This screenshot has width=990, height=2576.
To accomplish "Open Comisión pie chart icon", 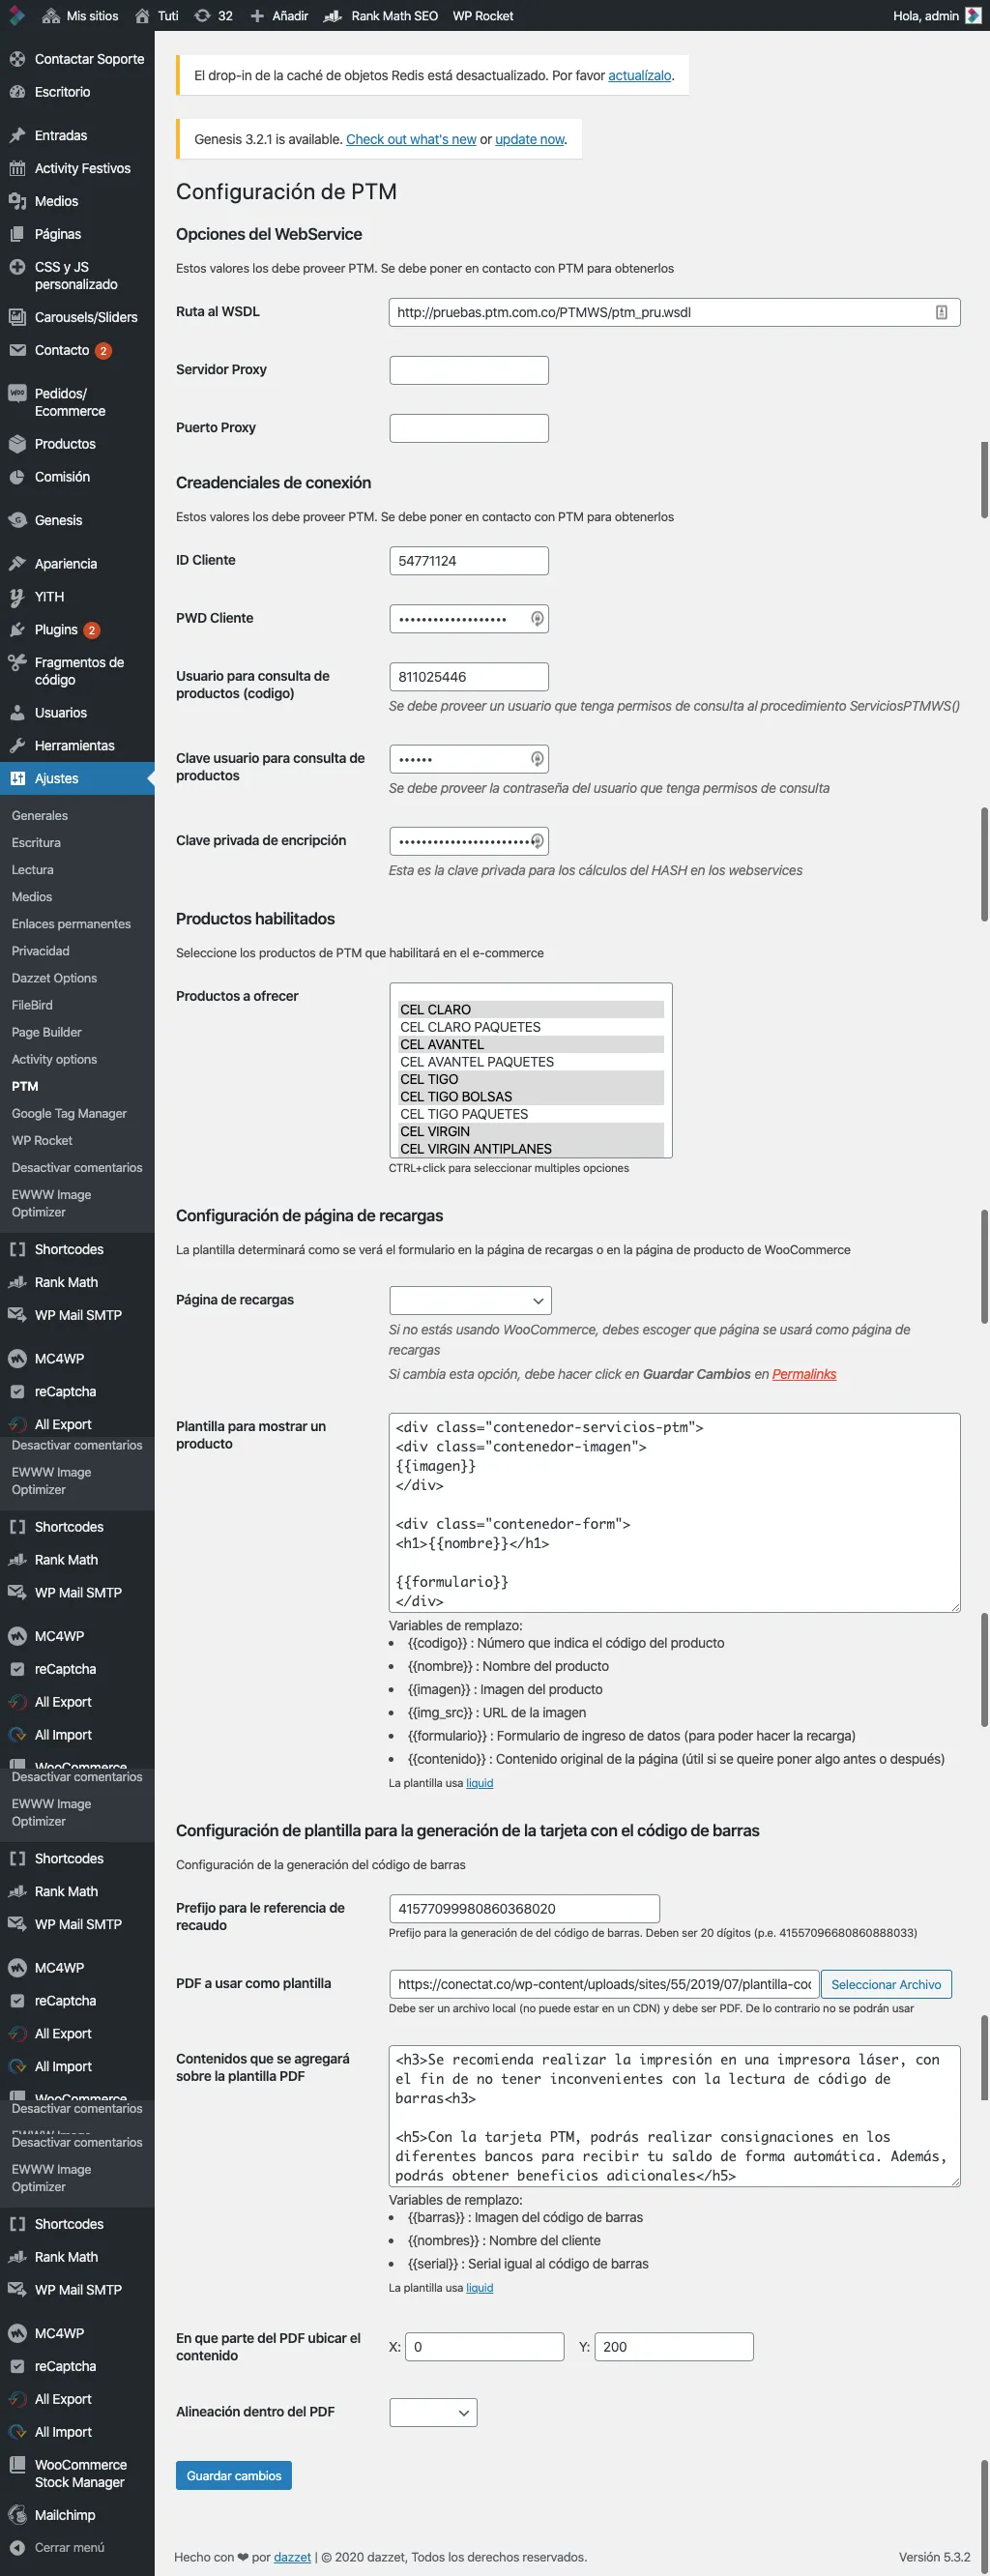I will pyautogui.click(x=17, y=478).
